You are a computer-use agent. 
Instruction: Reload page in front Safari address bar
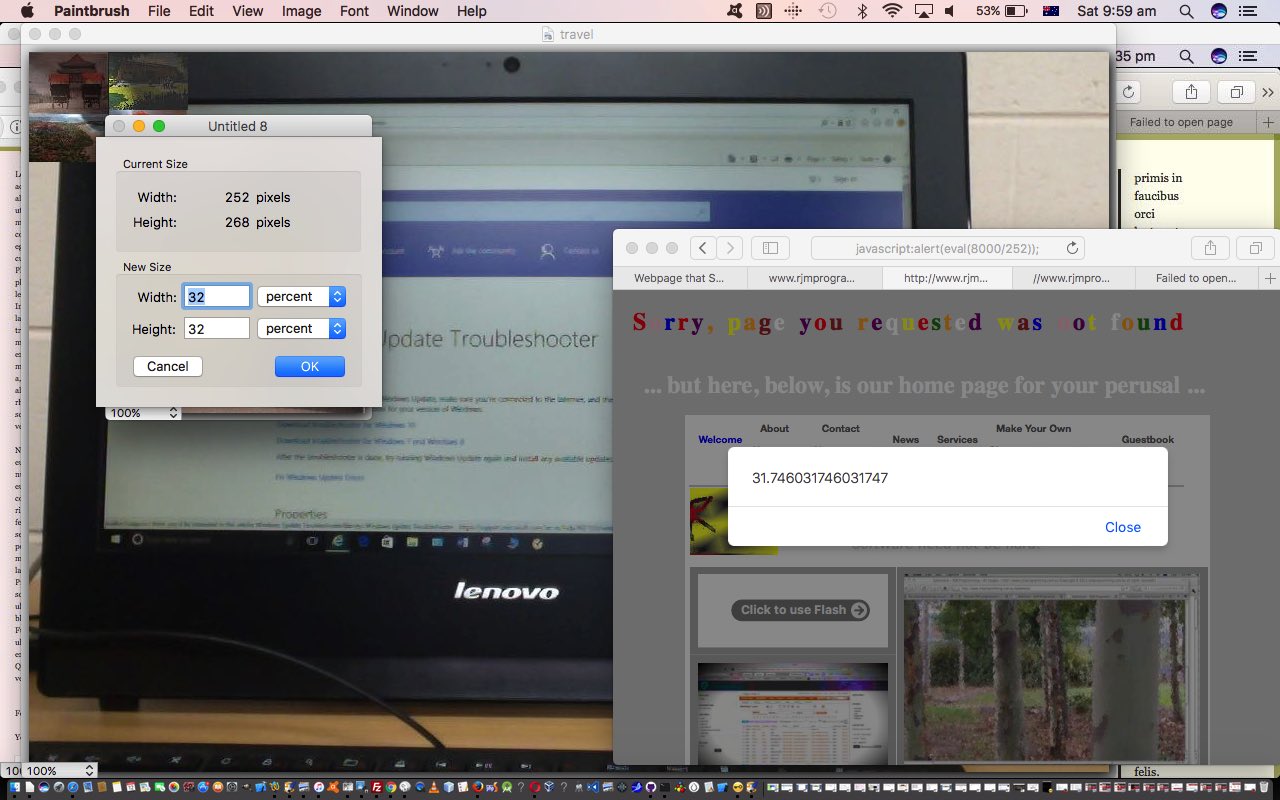pyautogui.click(x=1072, y=248)
